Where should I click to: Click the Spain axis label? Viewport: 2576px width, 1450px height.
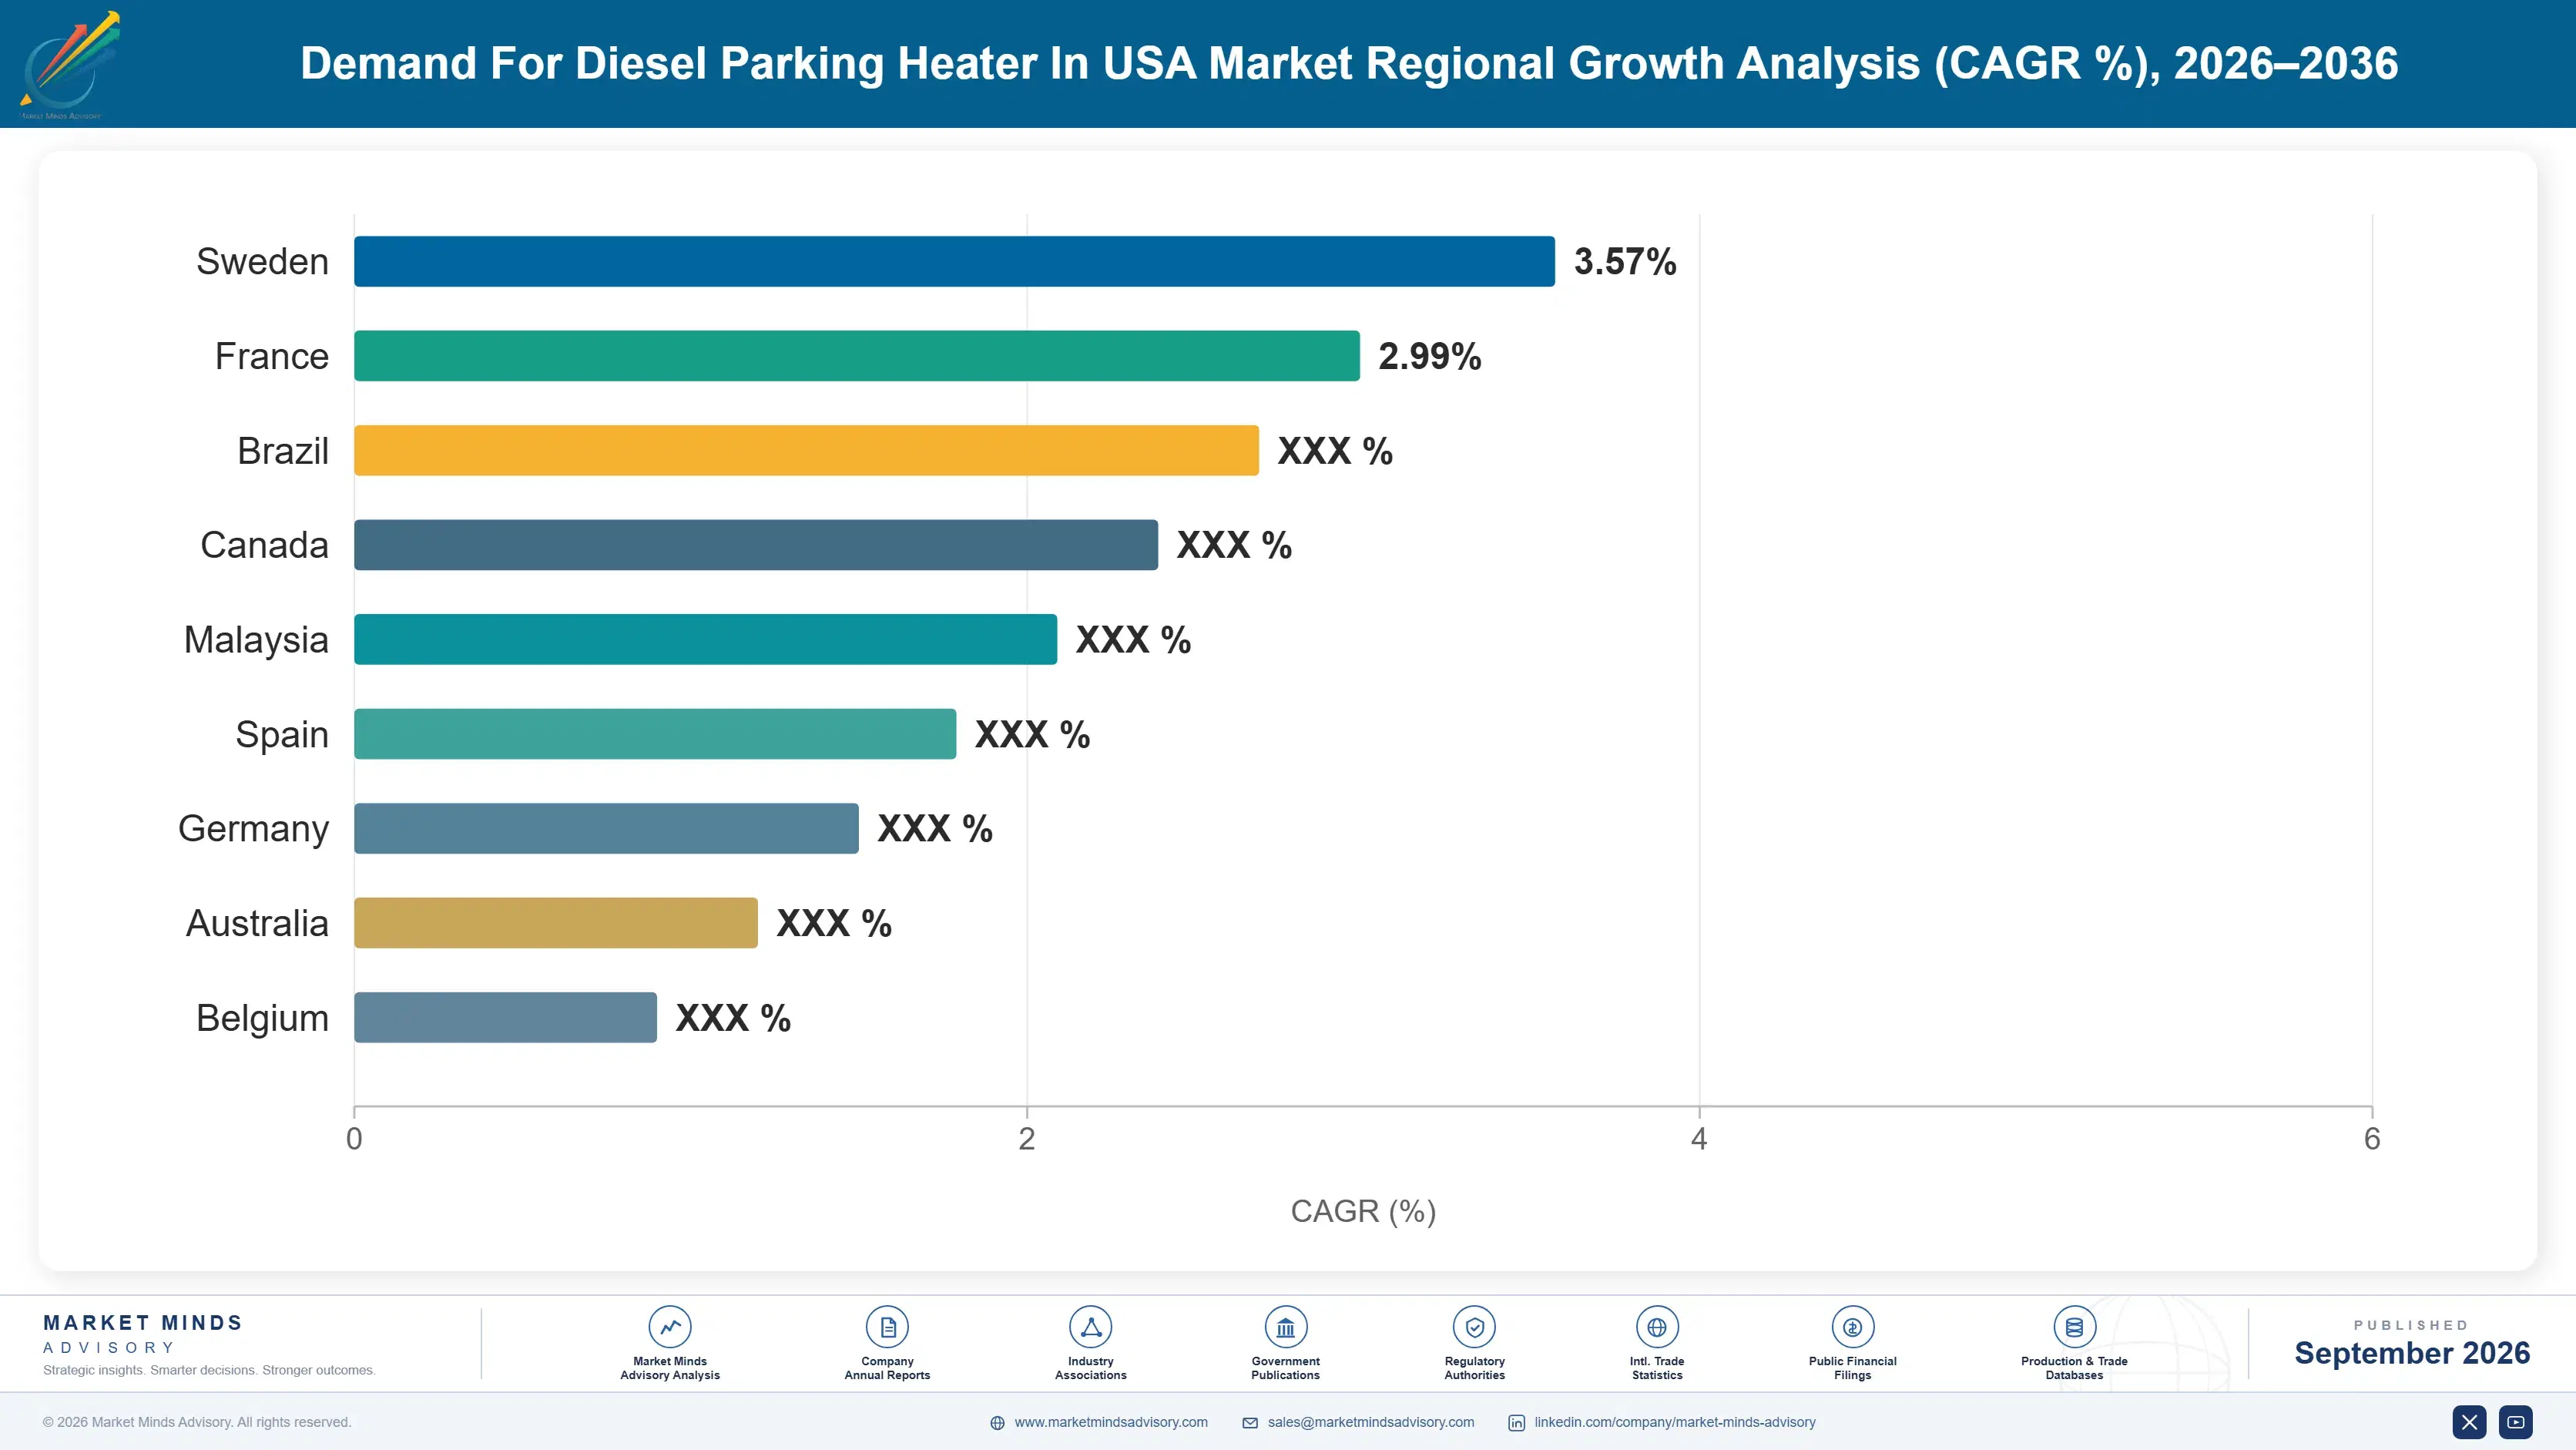(x=282, y=735)
